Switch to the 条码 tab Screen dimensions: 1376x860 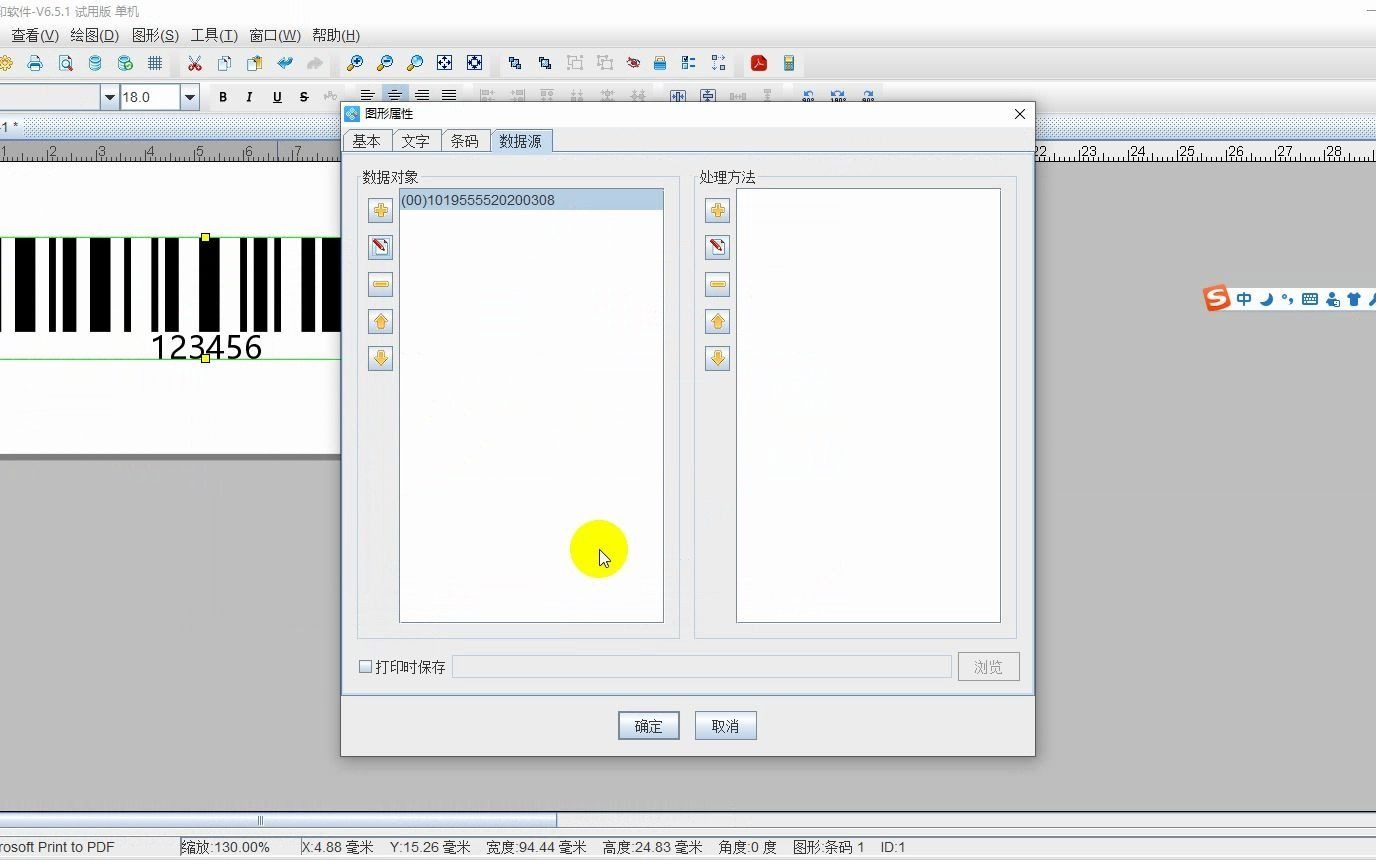[x=465, y=141]
